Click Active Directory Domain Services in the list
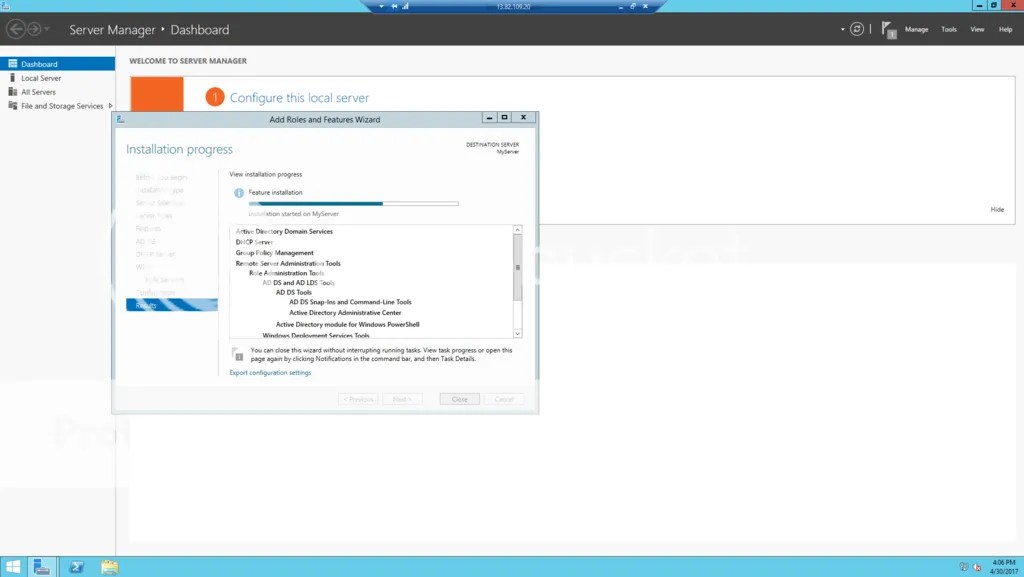This screenshot has height=577, width=1024. (284, 232)
